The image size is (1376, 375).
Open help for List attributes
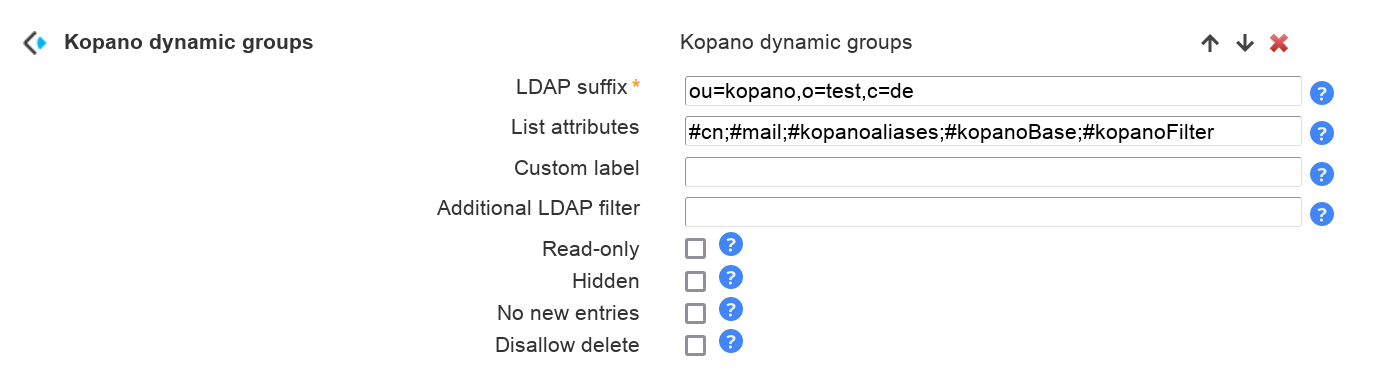1322,133
